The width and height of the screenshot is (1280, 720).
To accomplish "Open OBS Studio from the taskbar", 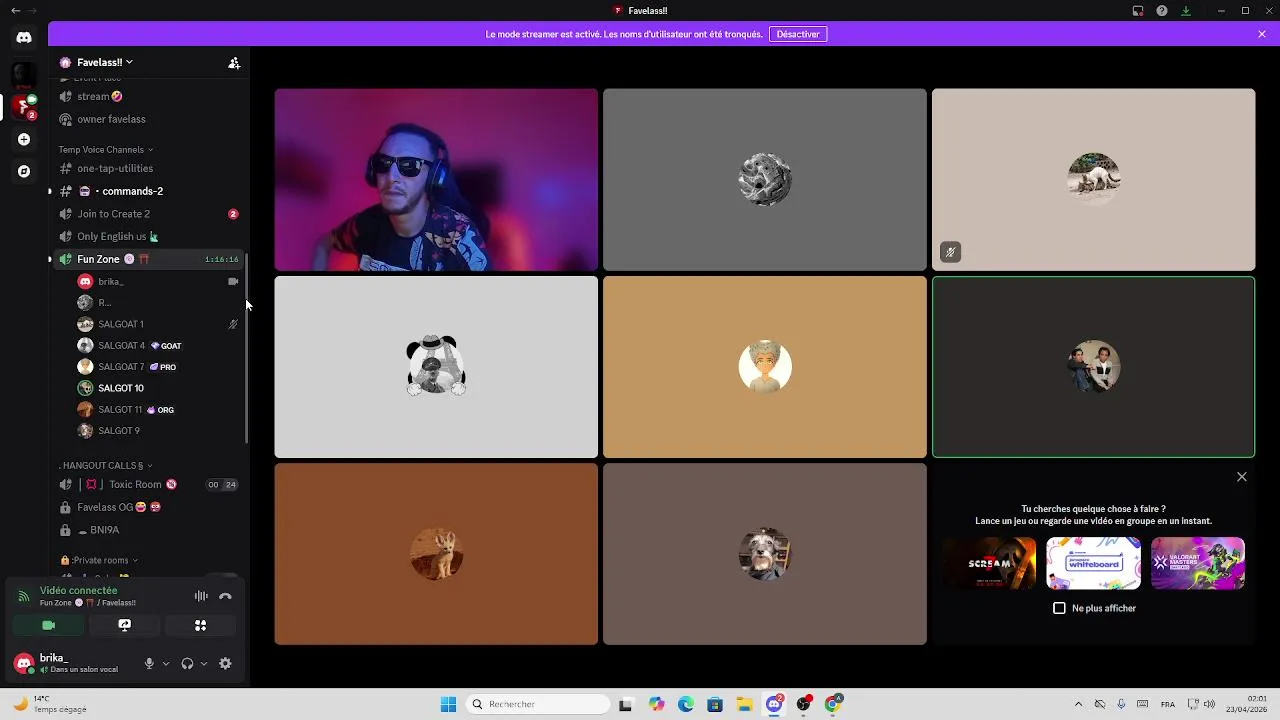I will (x=803, y=704).
